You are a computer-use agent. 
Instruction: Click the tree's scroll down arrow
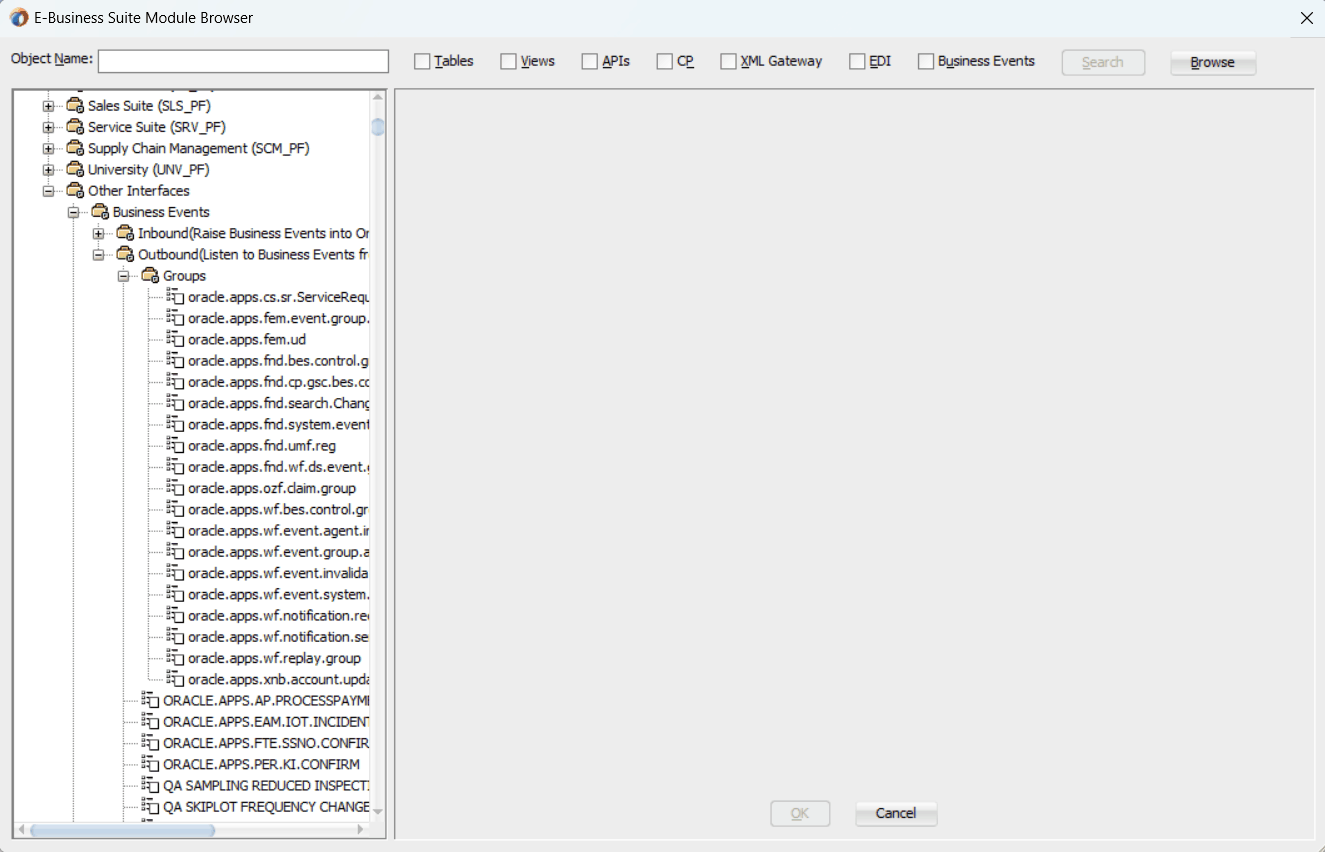click(x=377, y=811)
